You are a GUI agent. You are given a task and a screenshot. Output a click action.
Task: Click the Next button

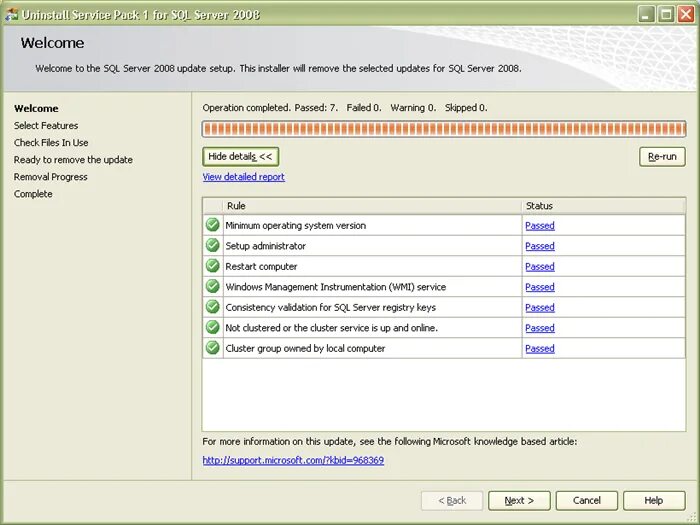519,501
